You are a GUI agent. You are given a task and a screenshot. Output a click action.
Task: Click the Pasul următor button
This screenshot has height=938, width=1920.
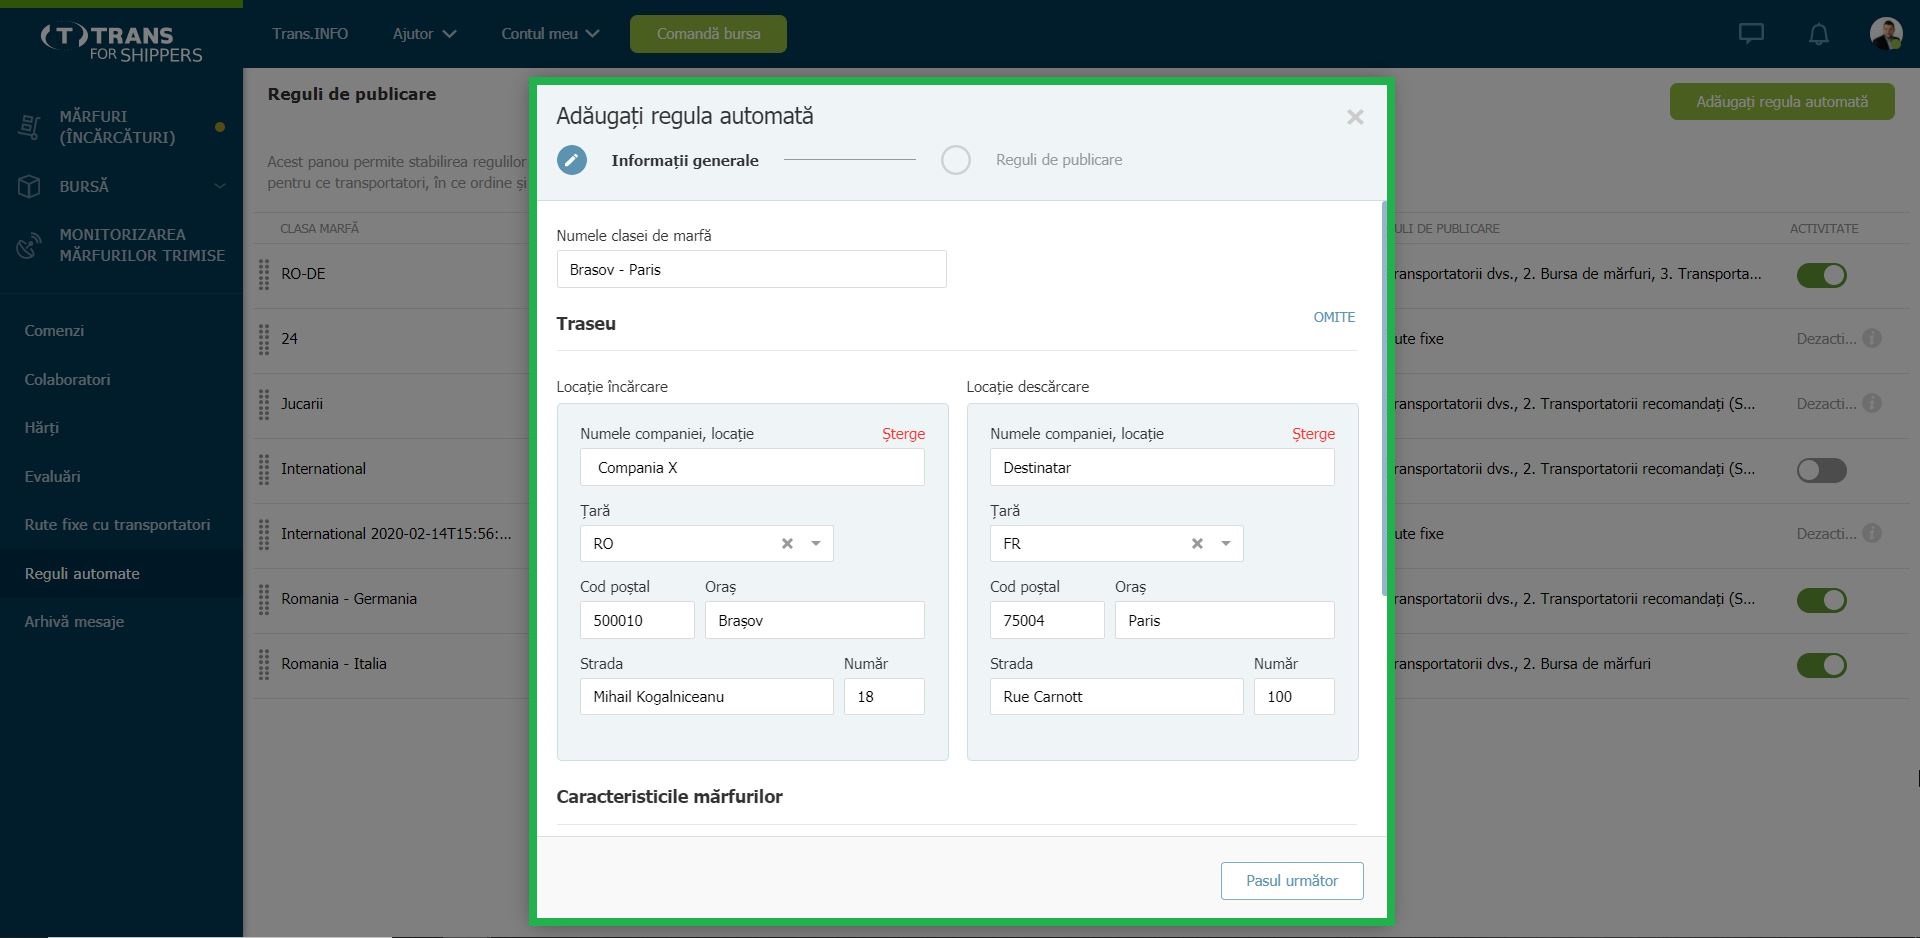click(1292, 881)
